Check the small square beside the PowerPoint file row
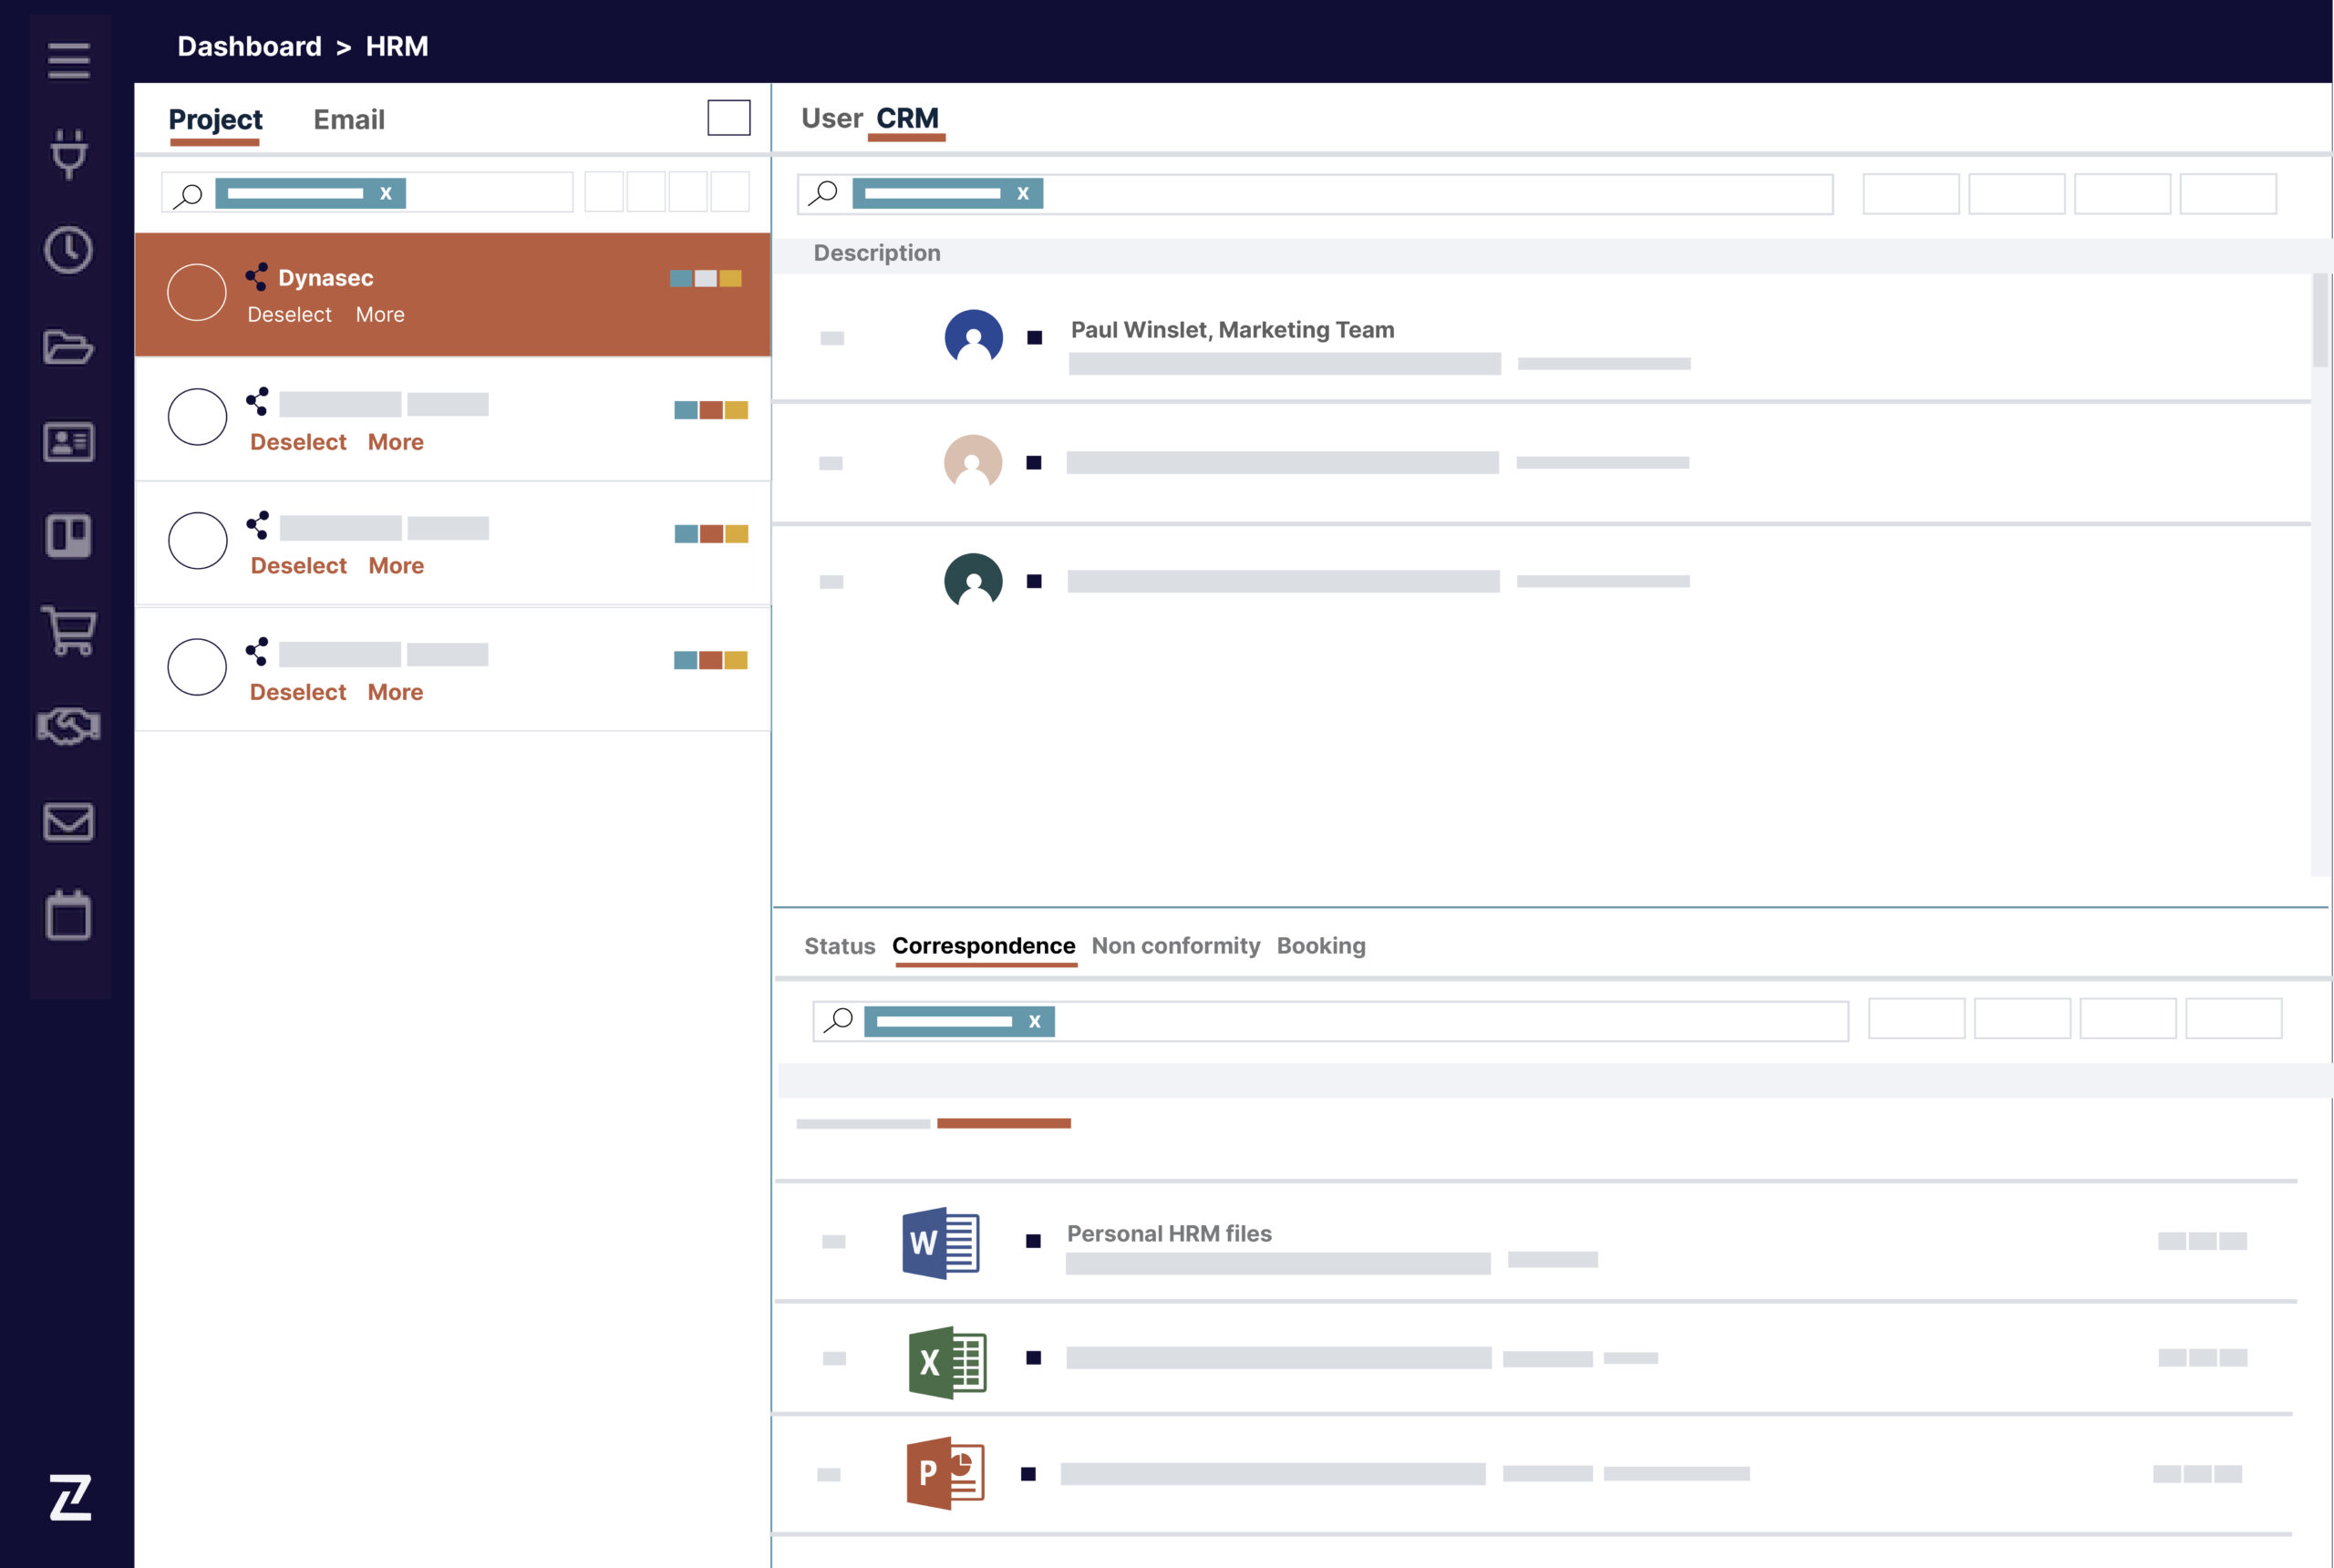 [1028, 1474]
